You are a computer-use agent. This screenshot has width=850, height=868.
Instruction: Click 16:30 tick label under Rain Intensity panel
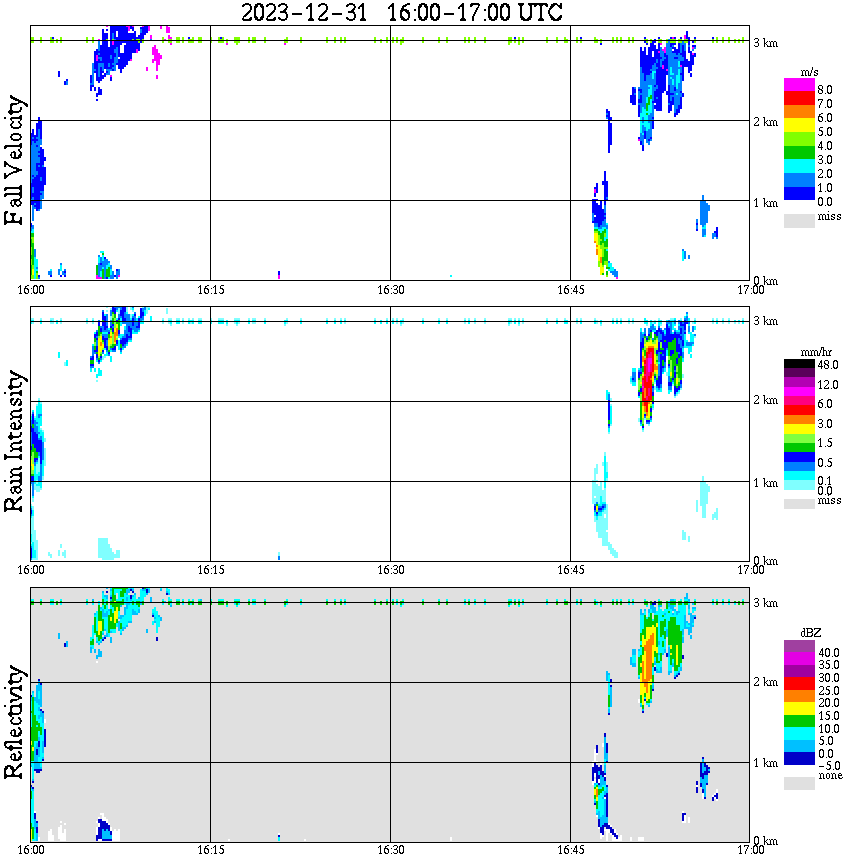(x=391, y=570)
